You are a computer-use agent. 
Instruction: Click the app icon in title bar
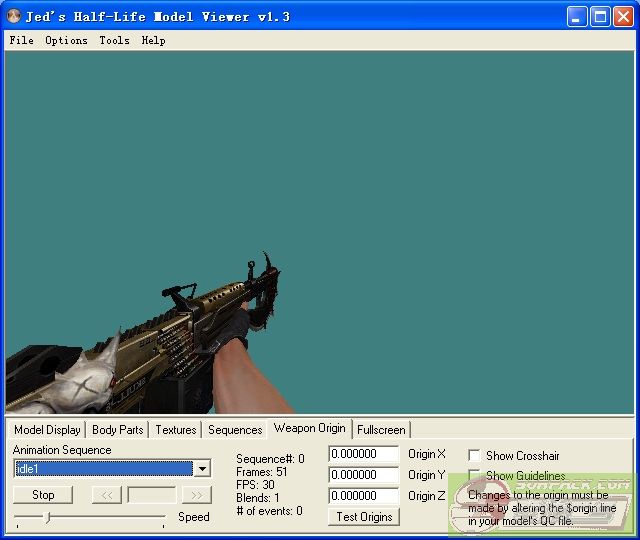[x=14, y=17]
